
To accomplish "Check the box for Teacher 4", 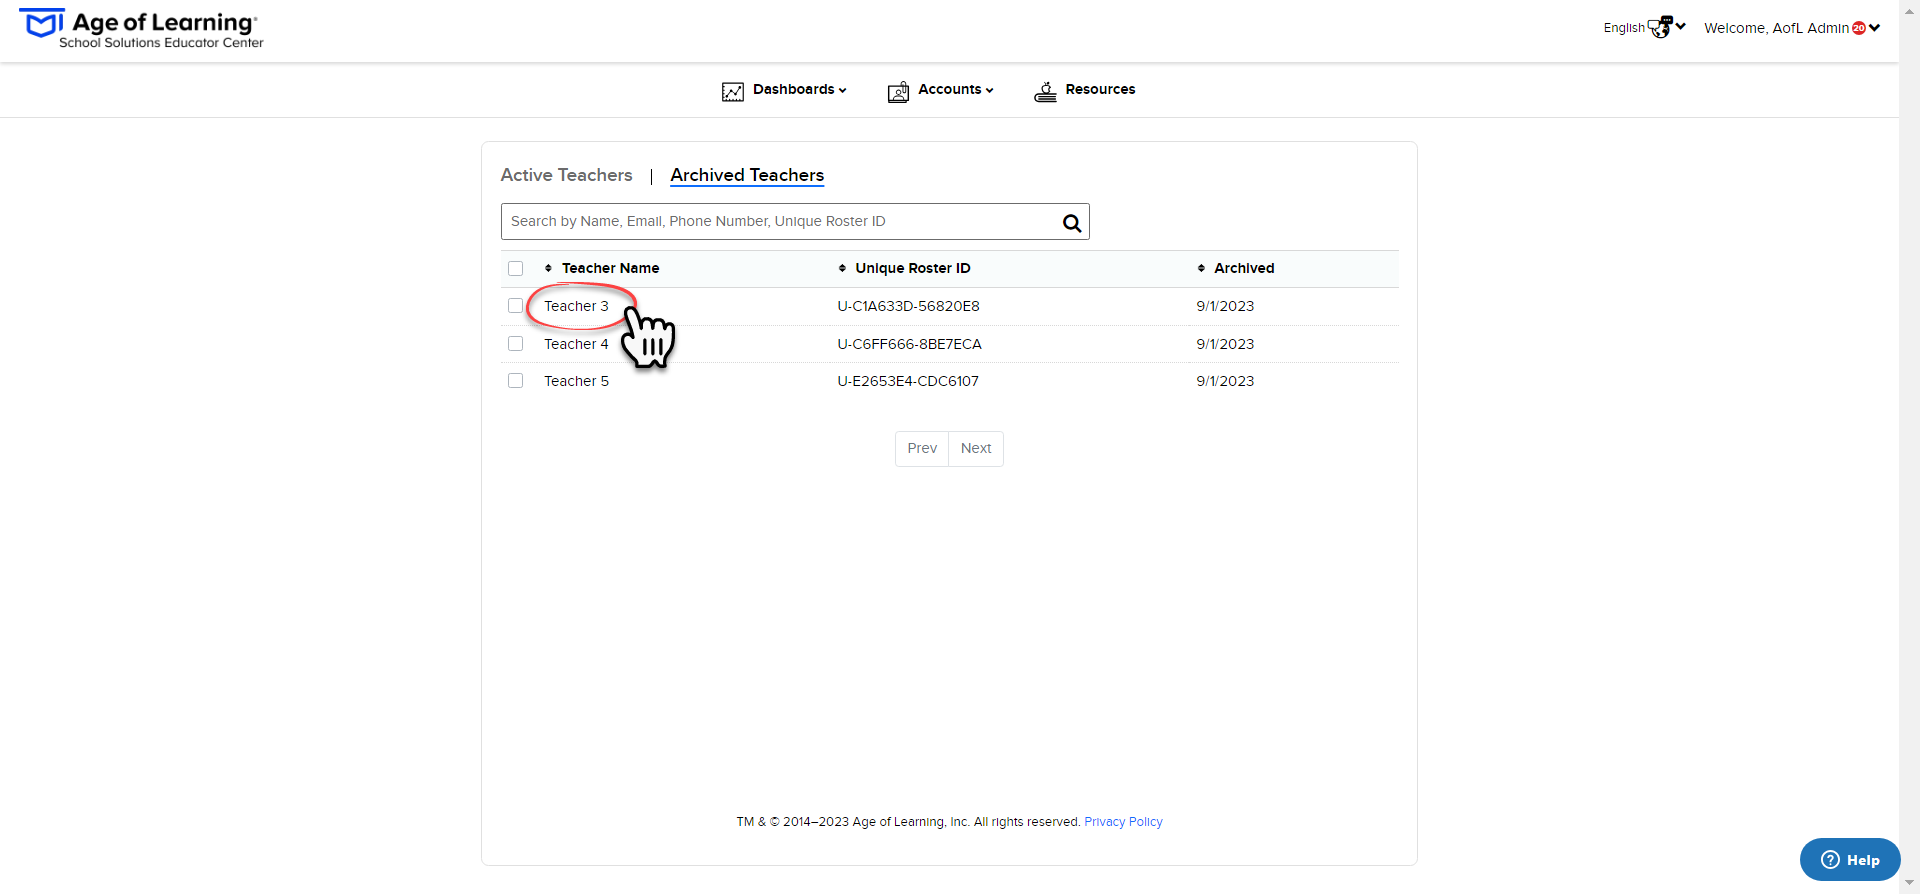I will (516, 344).
